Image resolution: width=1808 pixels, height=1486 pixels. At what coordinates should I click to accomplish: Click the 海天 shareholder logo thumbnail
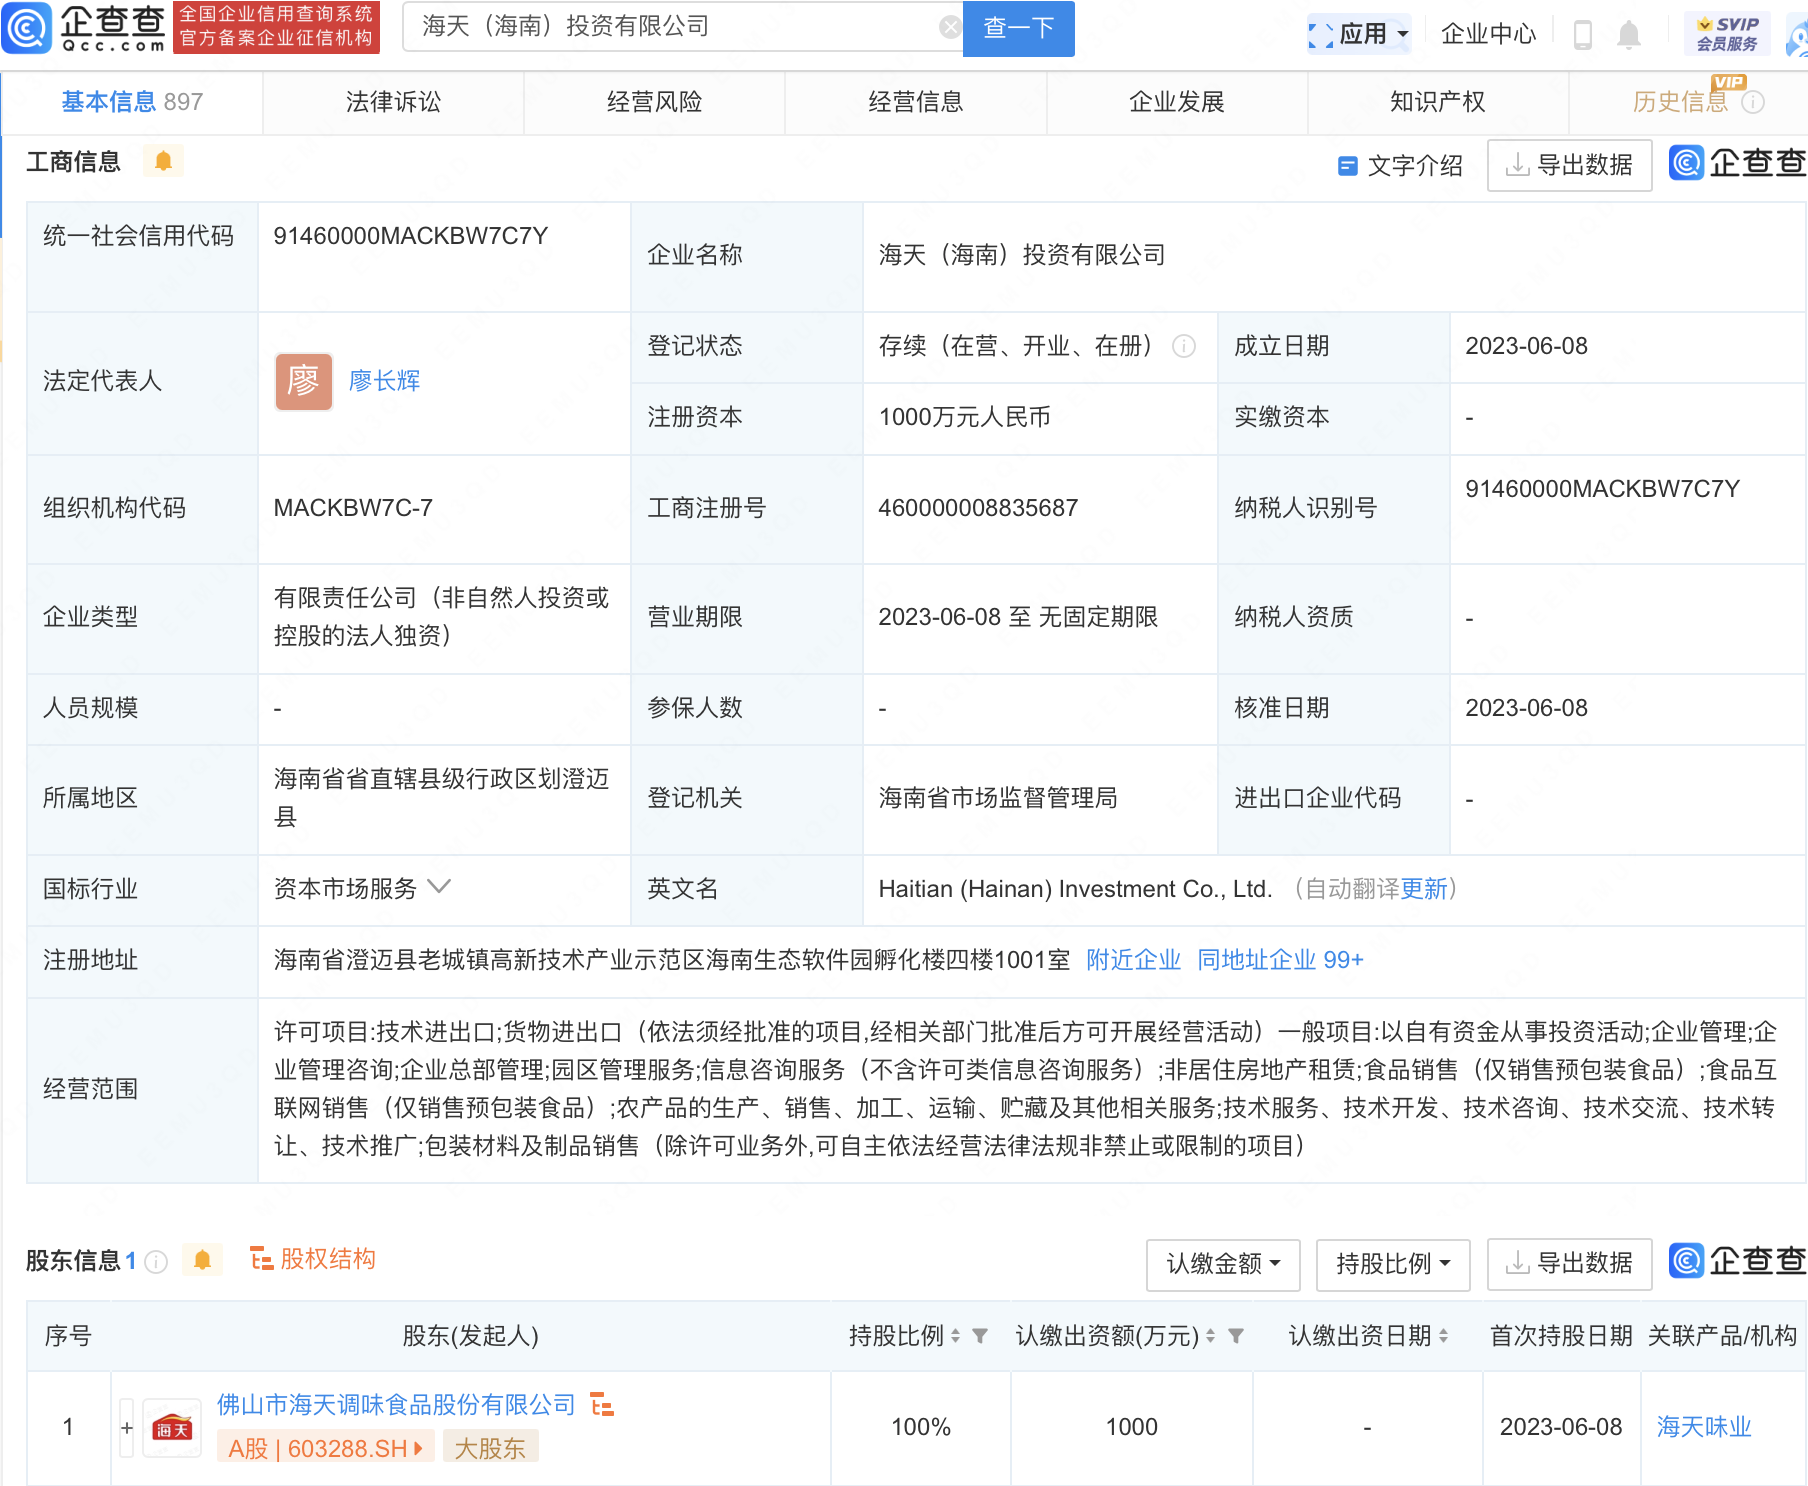[x=172, y=1428]
